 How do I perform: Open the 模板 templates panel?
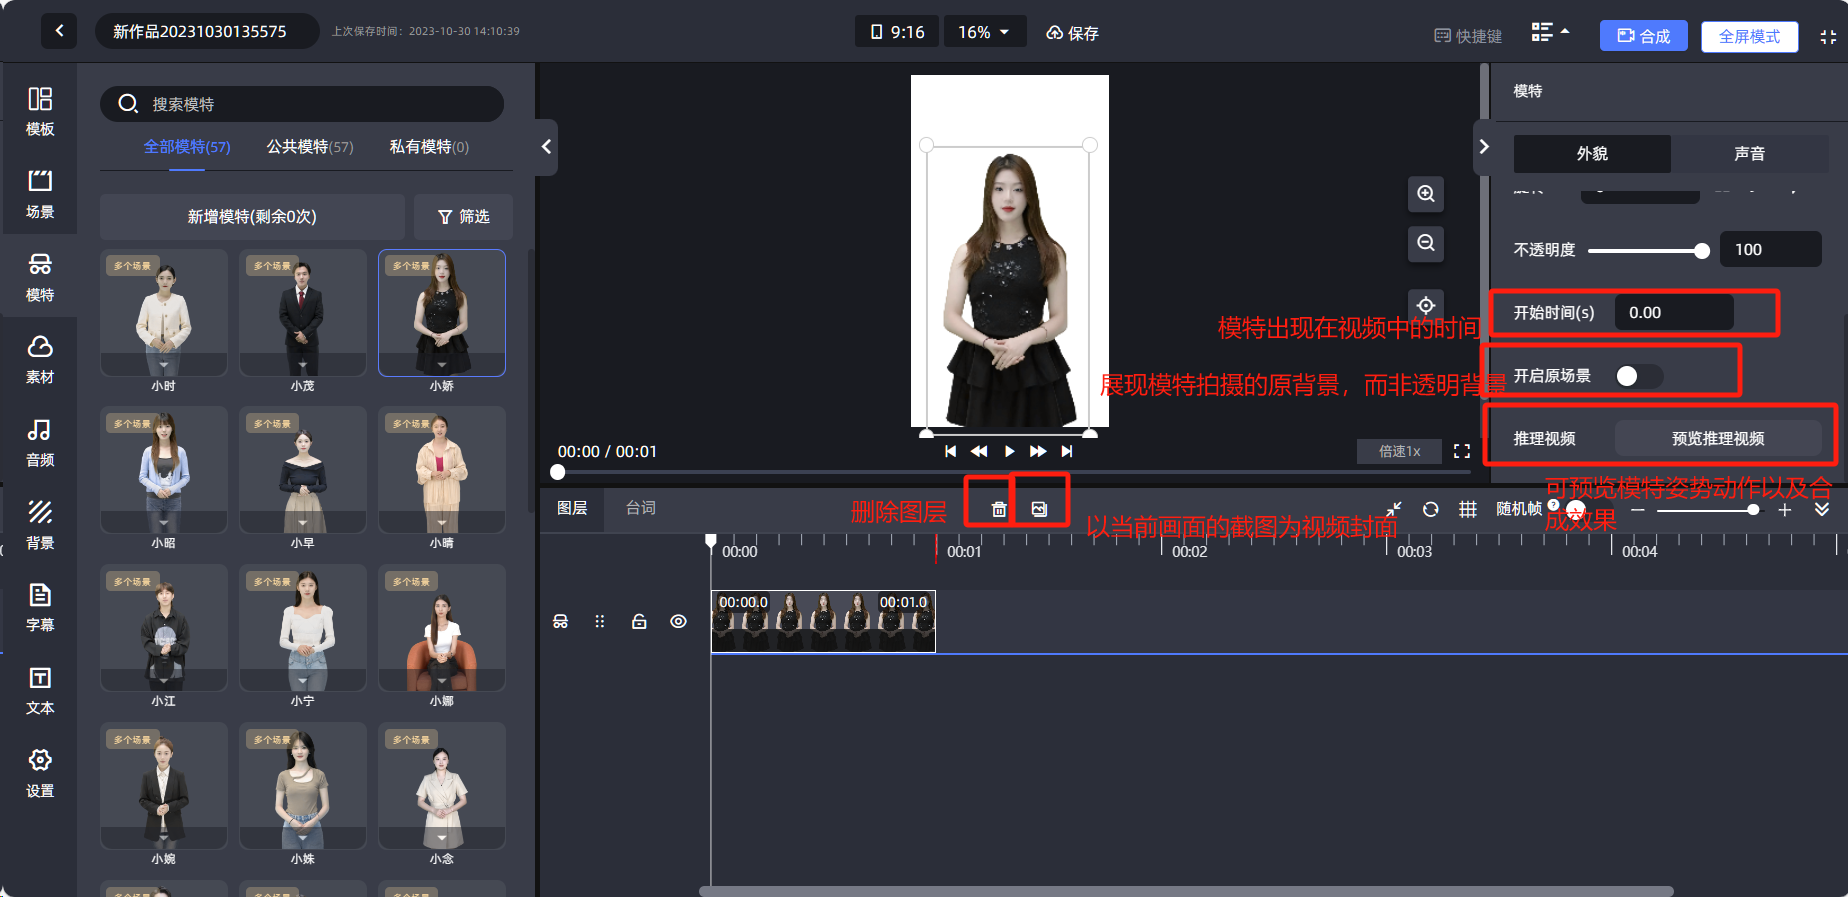[x=40, y=111]
